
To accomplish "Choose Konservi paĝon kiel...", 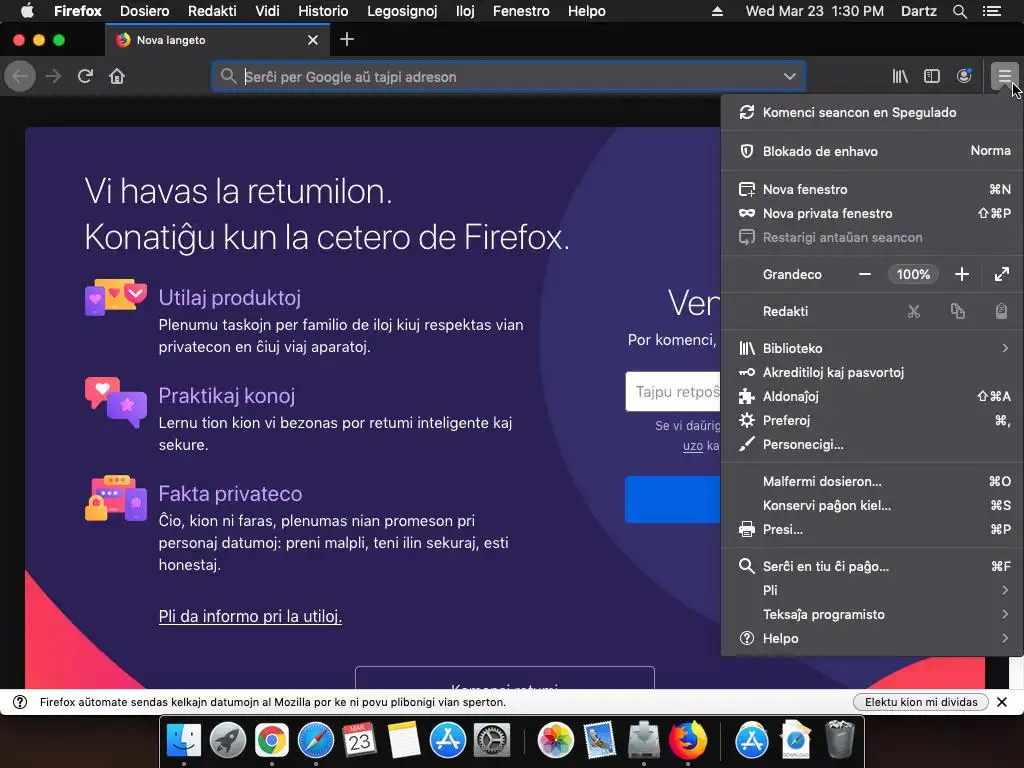I will tap(872, 505).
